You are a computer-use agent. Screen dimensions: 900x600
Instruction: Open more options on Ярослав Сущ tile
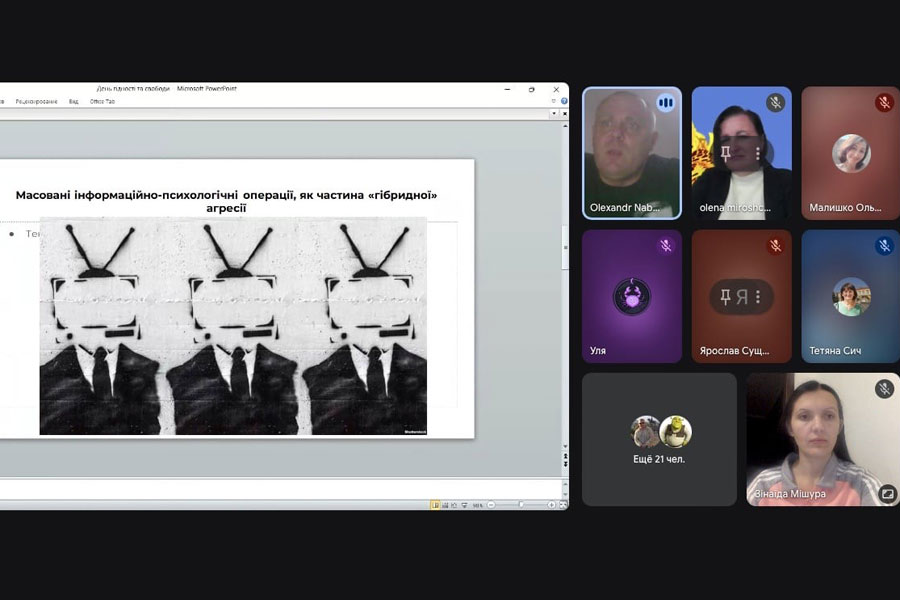point(758,297)
